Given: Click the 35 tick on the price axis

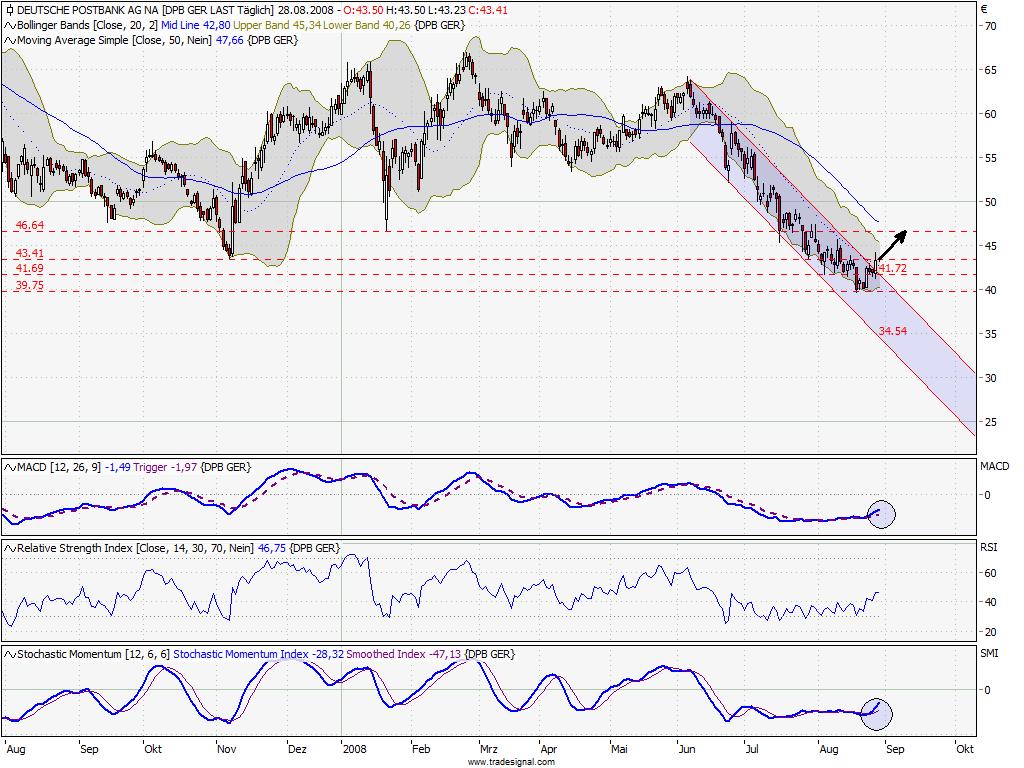Looking at the screenshot, I should (991, 334).
